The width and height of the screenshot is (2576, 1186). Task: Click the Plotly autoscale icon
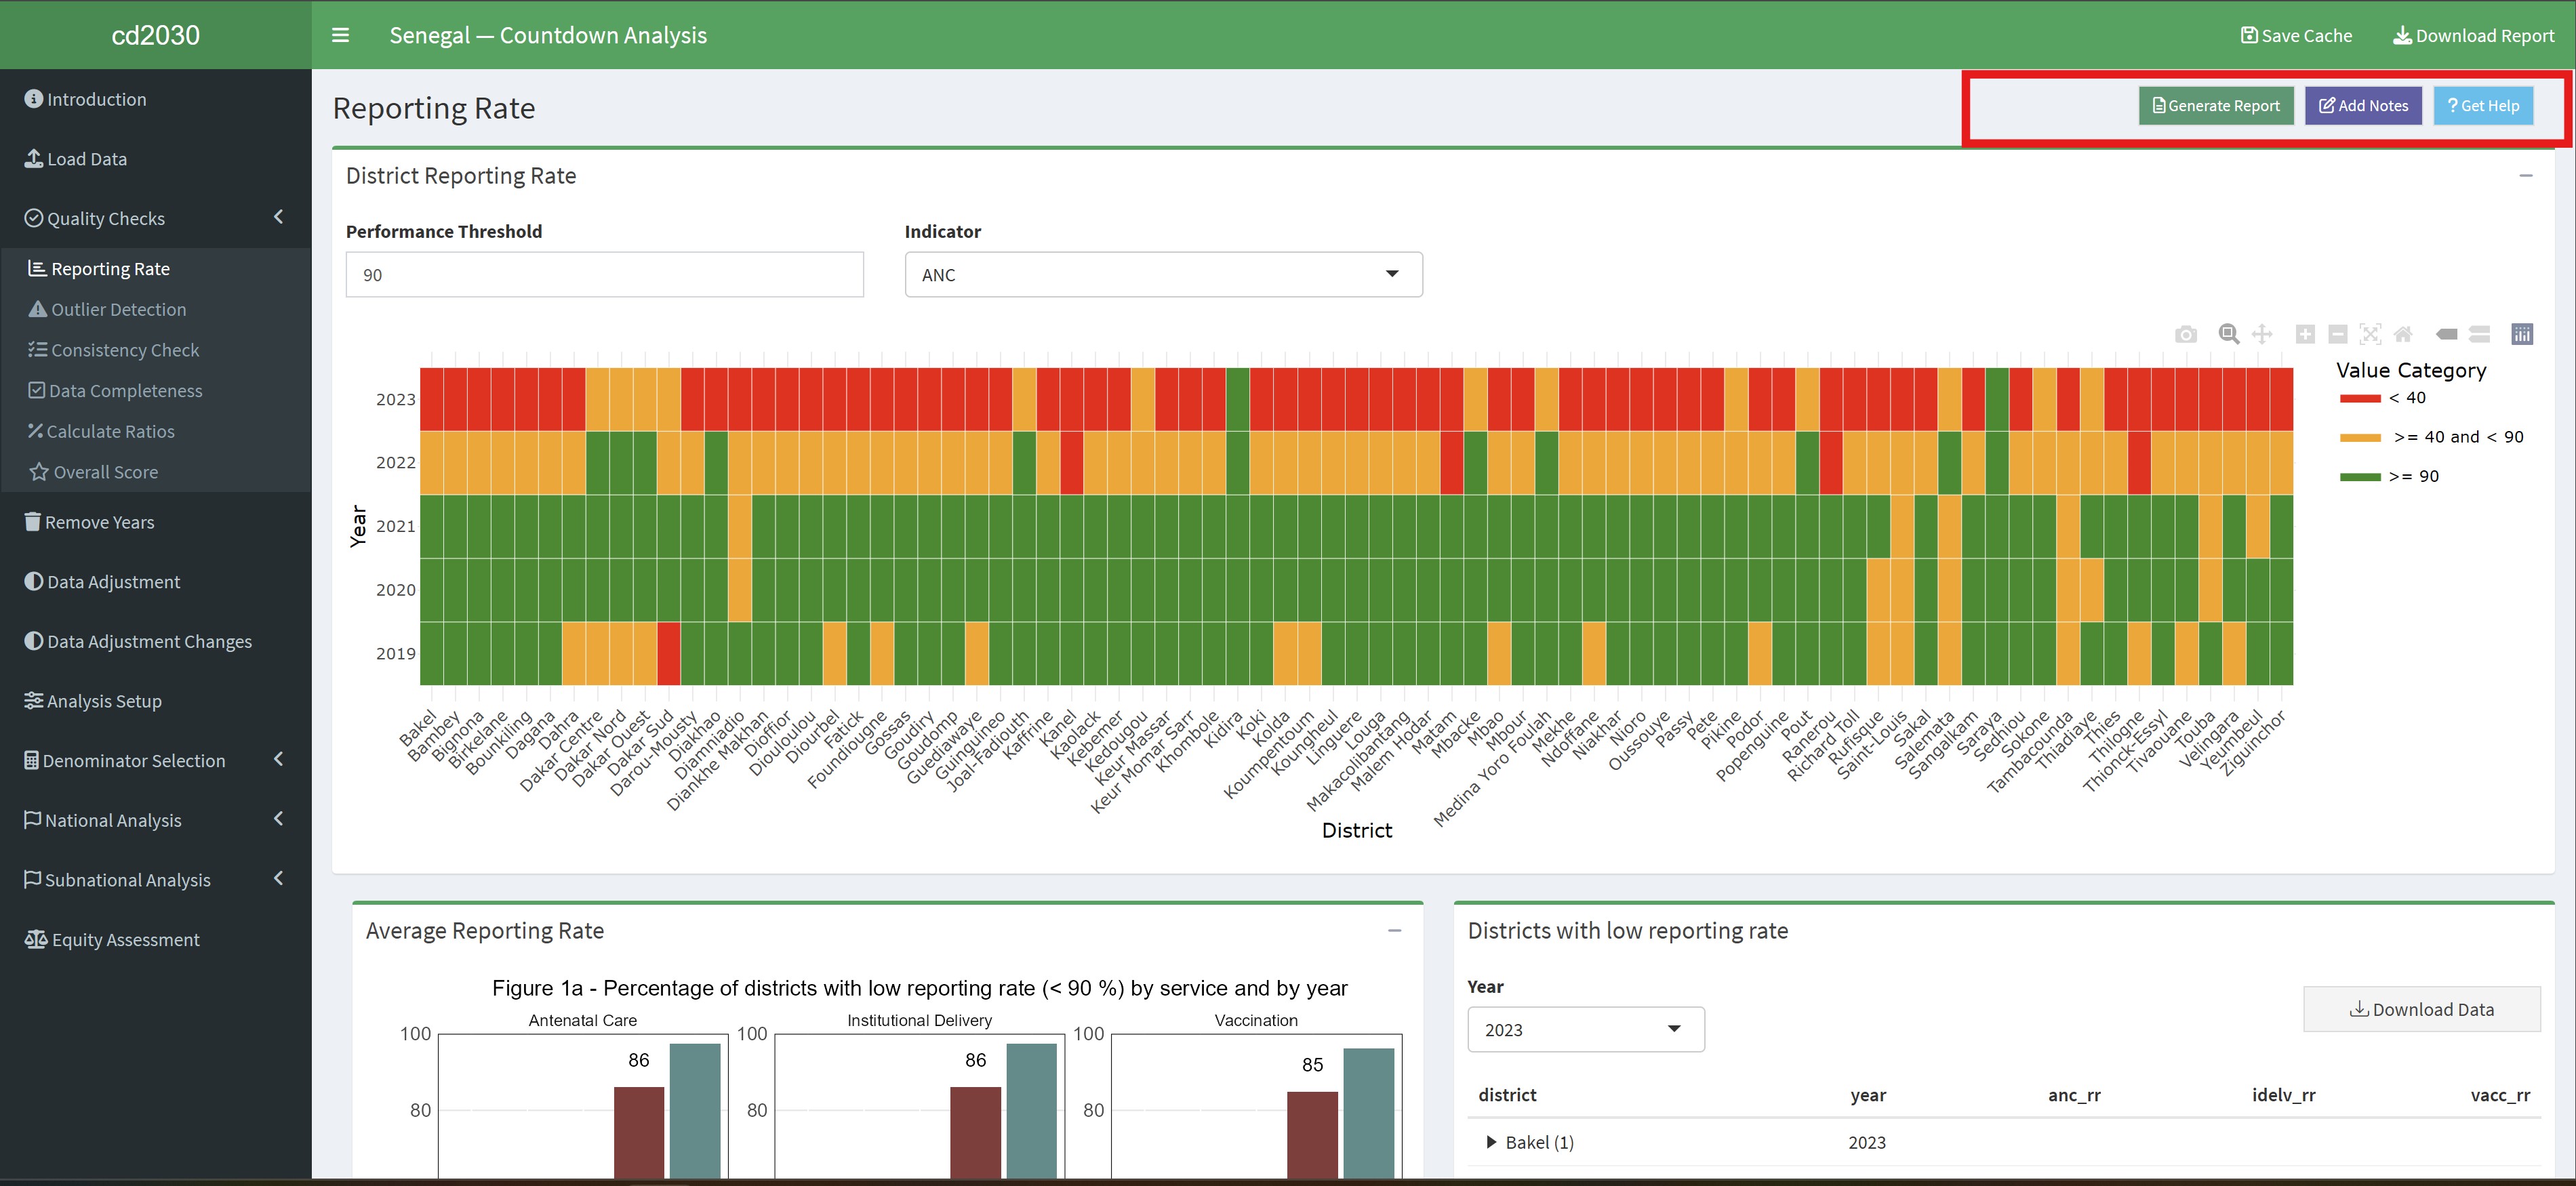click(2370, 334)
